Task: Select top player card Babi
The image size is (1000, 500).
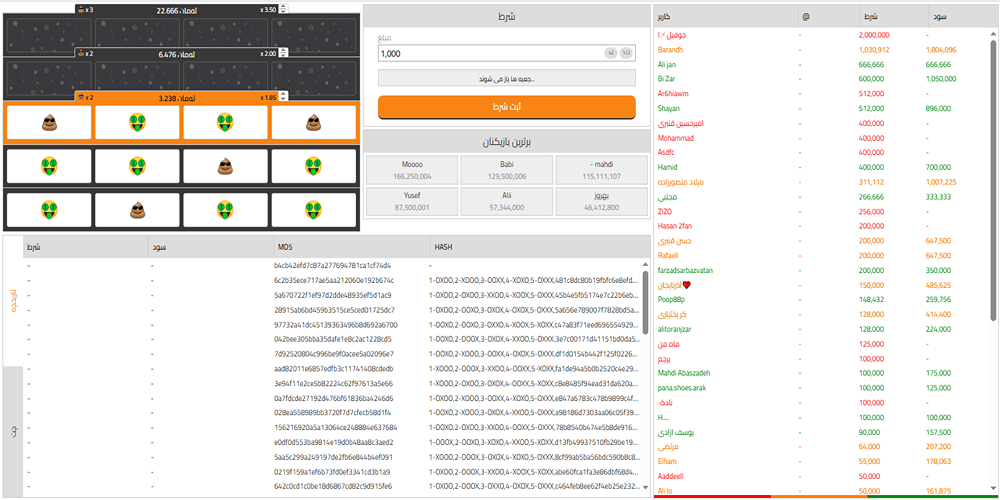Action: pyautogui.click(x=507, y=170)
